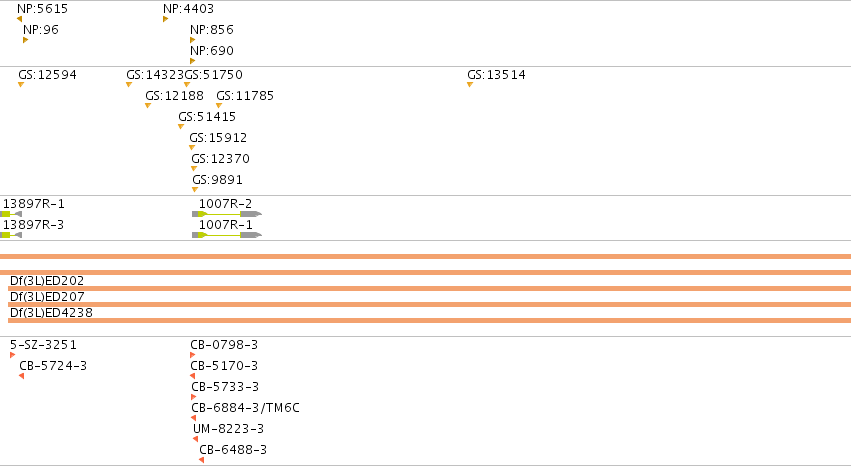Select the GS:51750 insertion label
This screenshot has height=466, width=851.
coord(214,75)
